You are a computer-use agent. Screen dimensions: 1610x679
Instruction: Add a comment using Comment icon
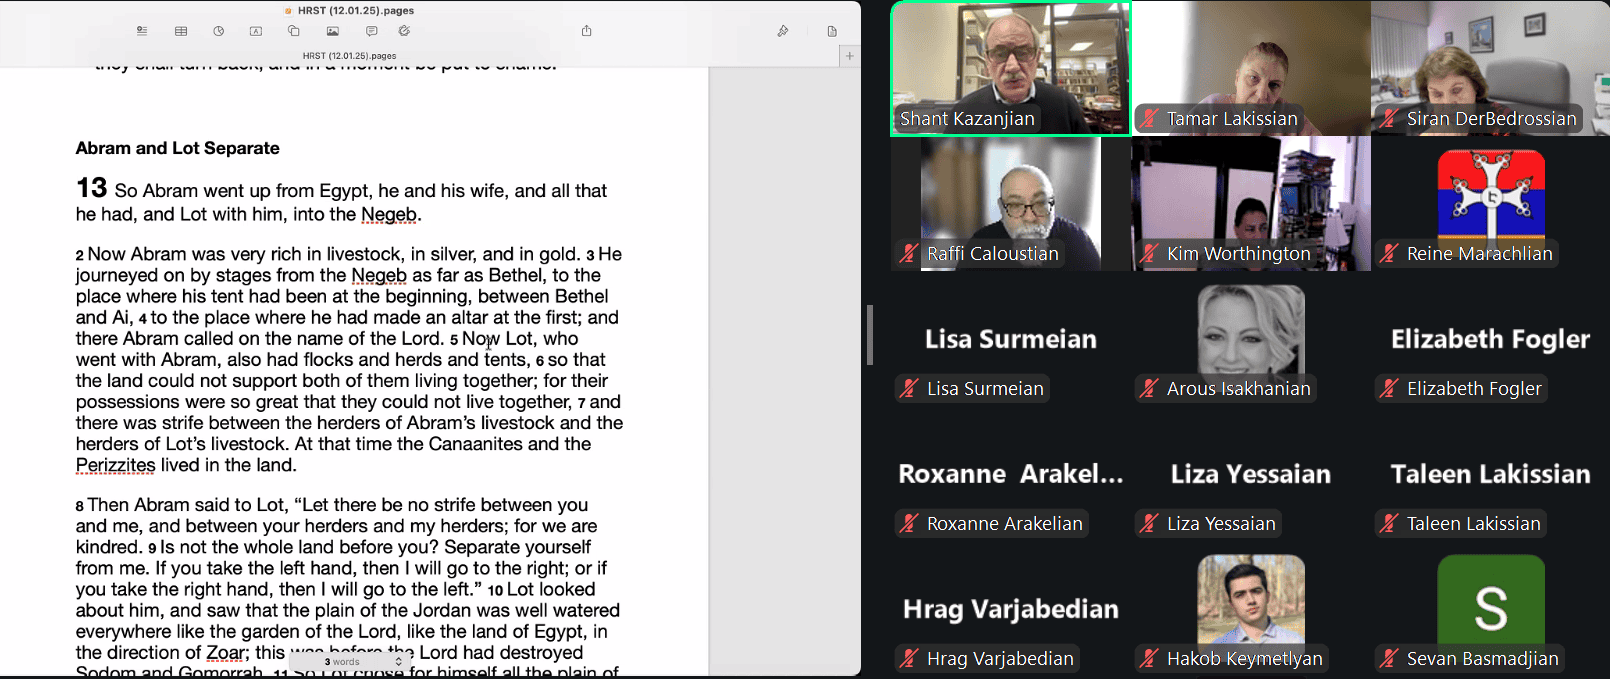click(x=371, y=31)
